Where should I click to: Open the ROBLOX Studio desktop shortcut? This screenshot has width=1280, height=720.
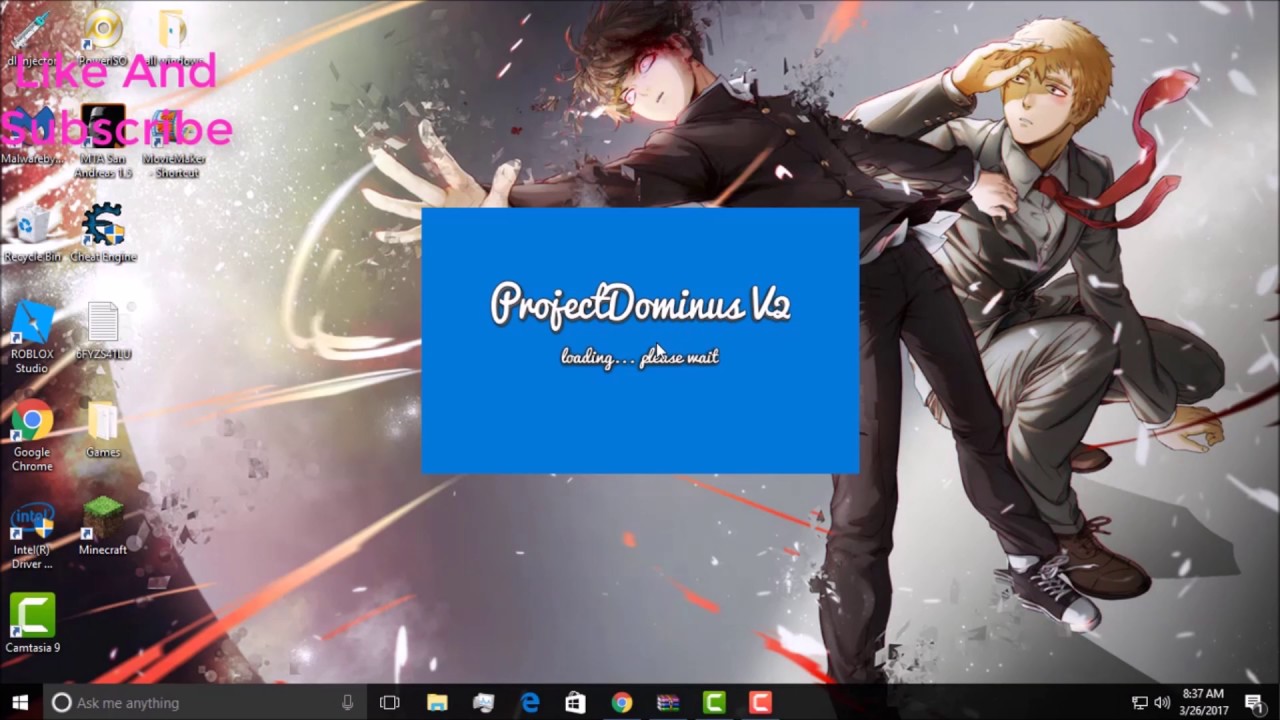pos(32,338)
